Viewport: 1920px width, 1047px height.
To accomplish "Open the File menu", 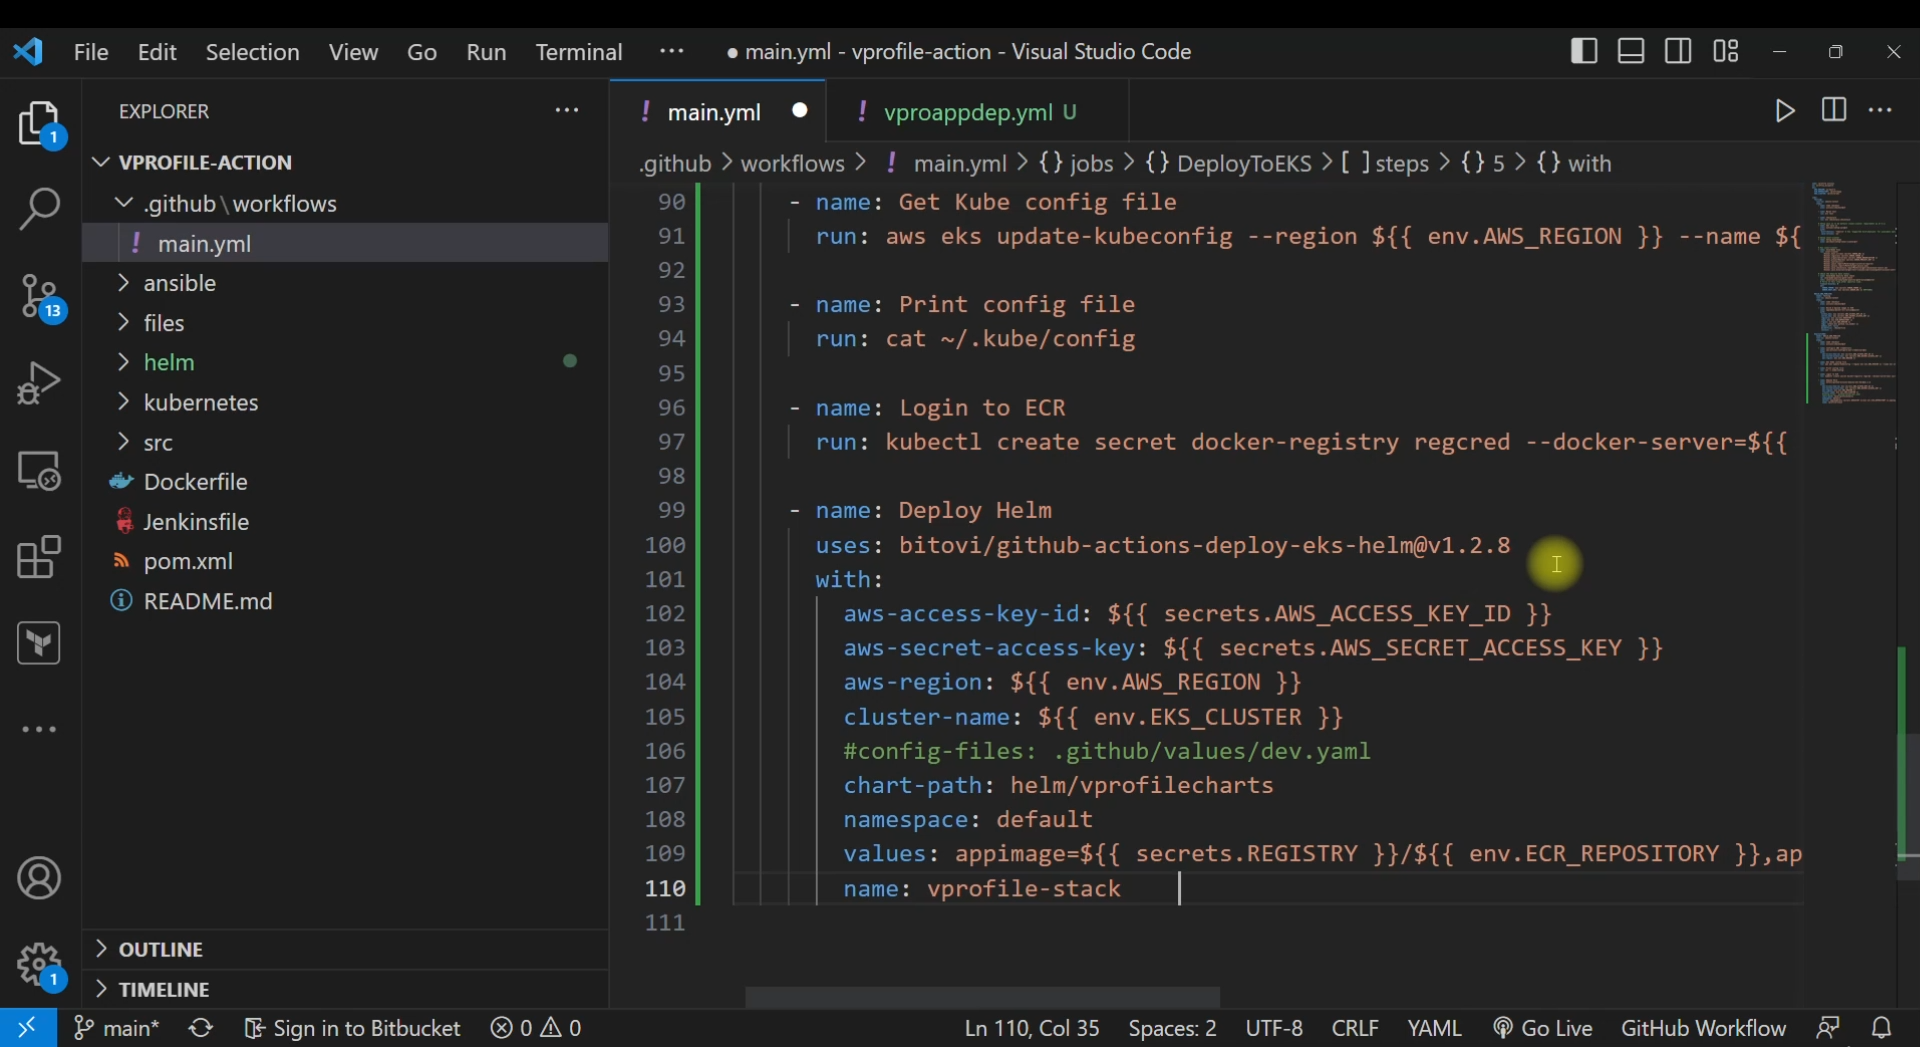I will tap(91, 52).
